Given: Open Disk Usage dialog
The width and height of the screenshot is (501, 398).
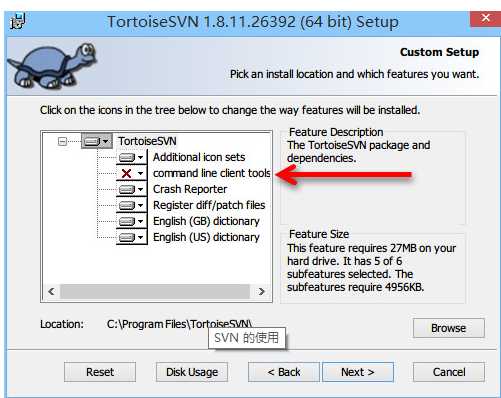Looking at the screenshot, I should (192, 372).
